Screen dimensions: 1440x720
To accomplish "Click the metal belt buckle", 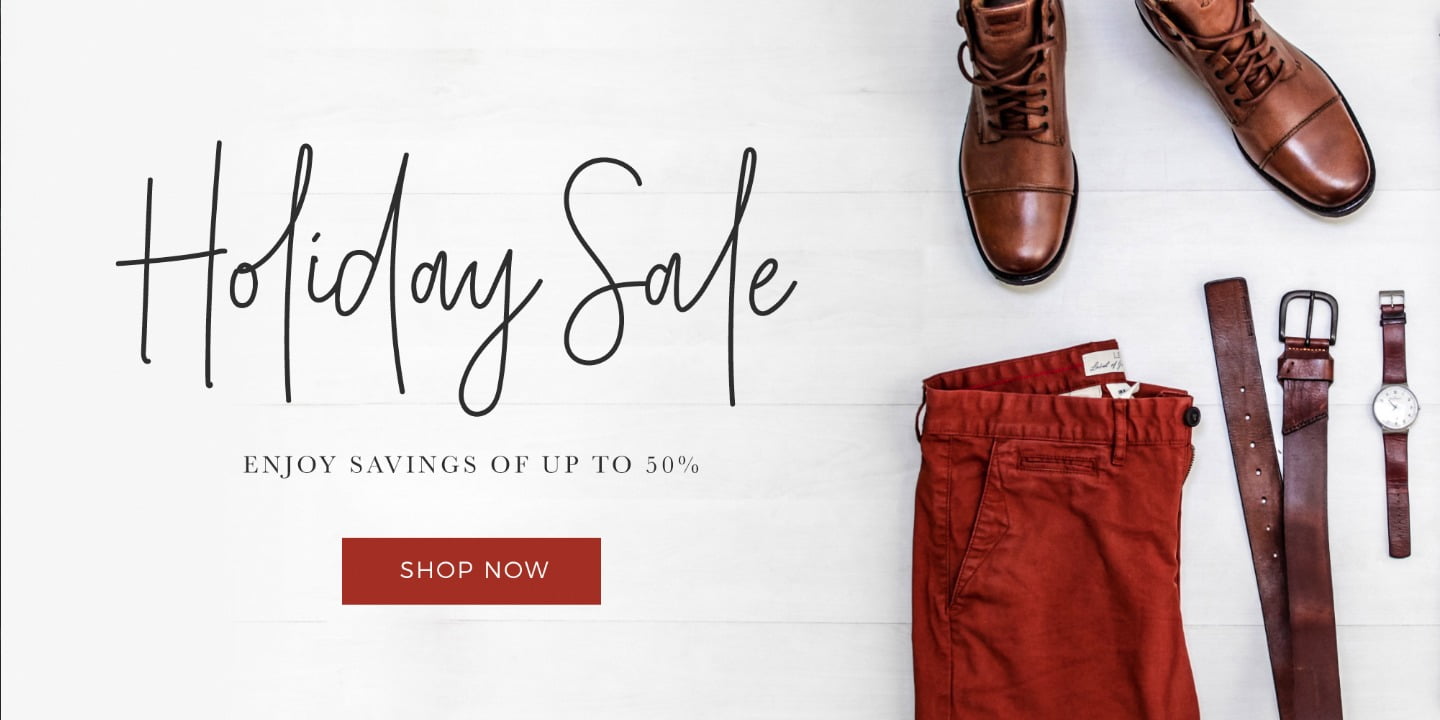I will (x=1307, y=317).
